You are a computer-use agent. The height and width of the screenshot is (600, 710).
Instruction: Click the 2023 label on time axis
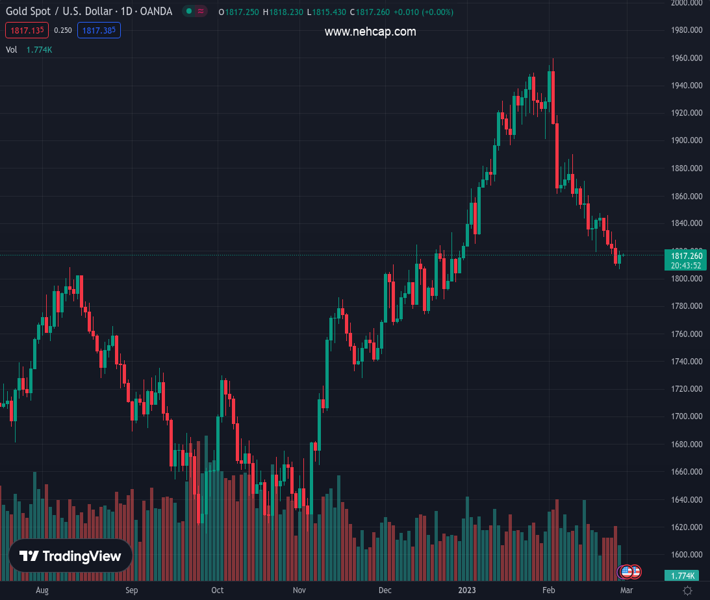tap(467, 591)
